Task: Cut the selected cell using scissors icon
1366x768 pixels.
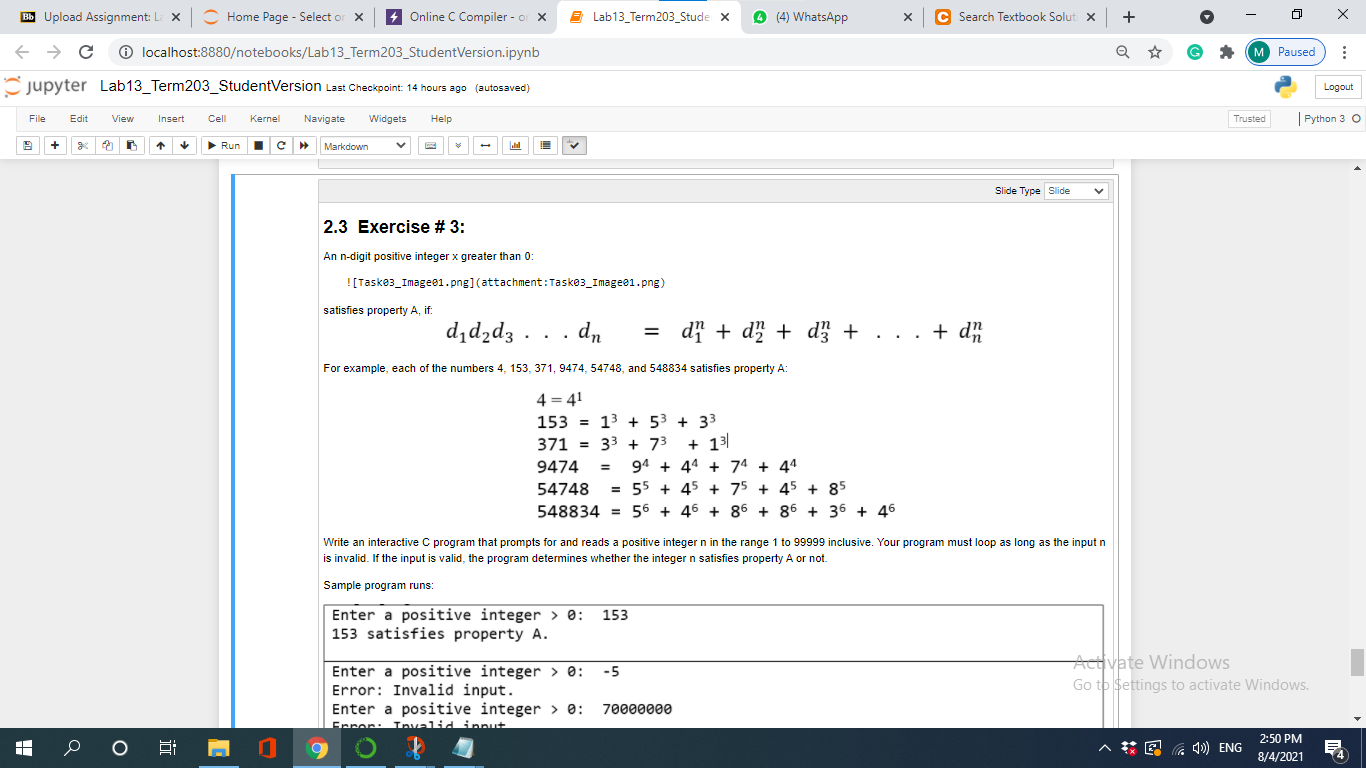Action: (81, 145)
